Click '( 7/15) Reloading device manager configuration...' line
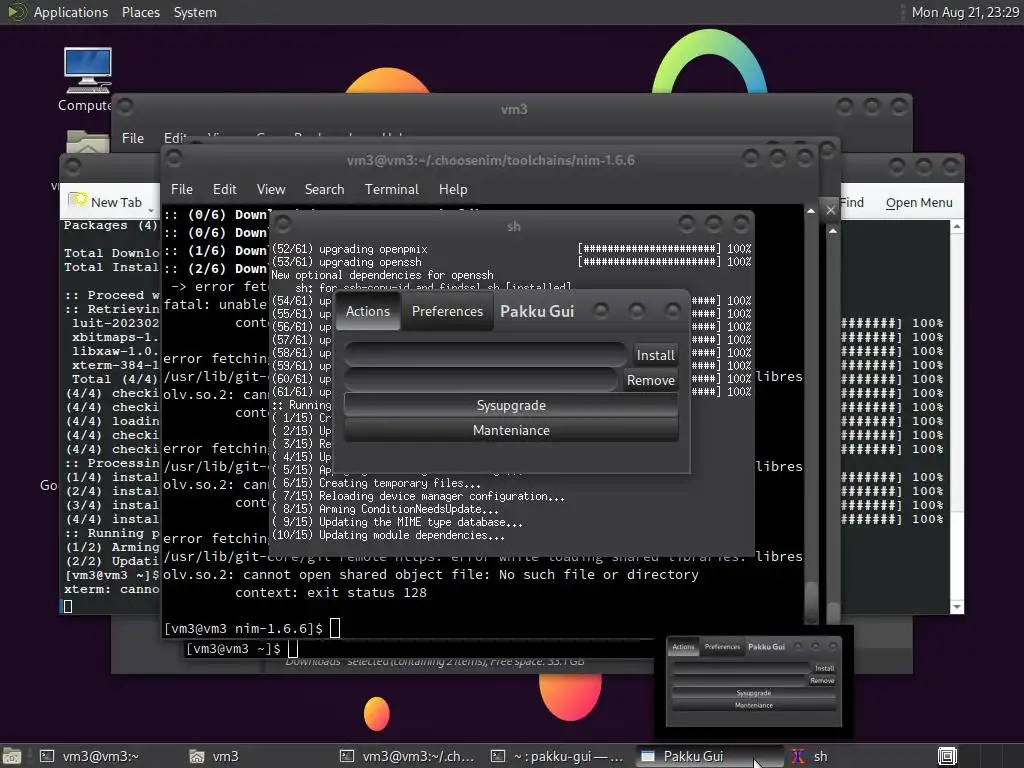The image size is (1024, 768). pos(418,496)
